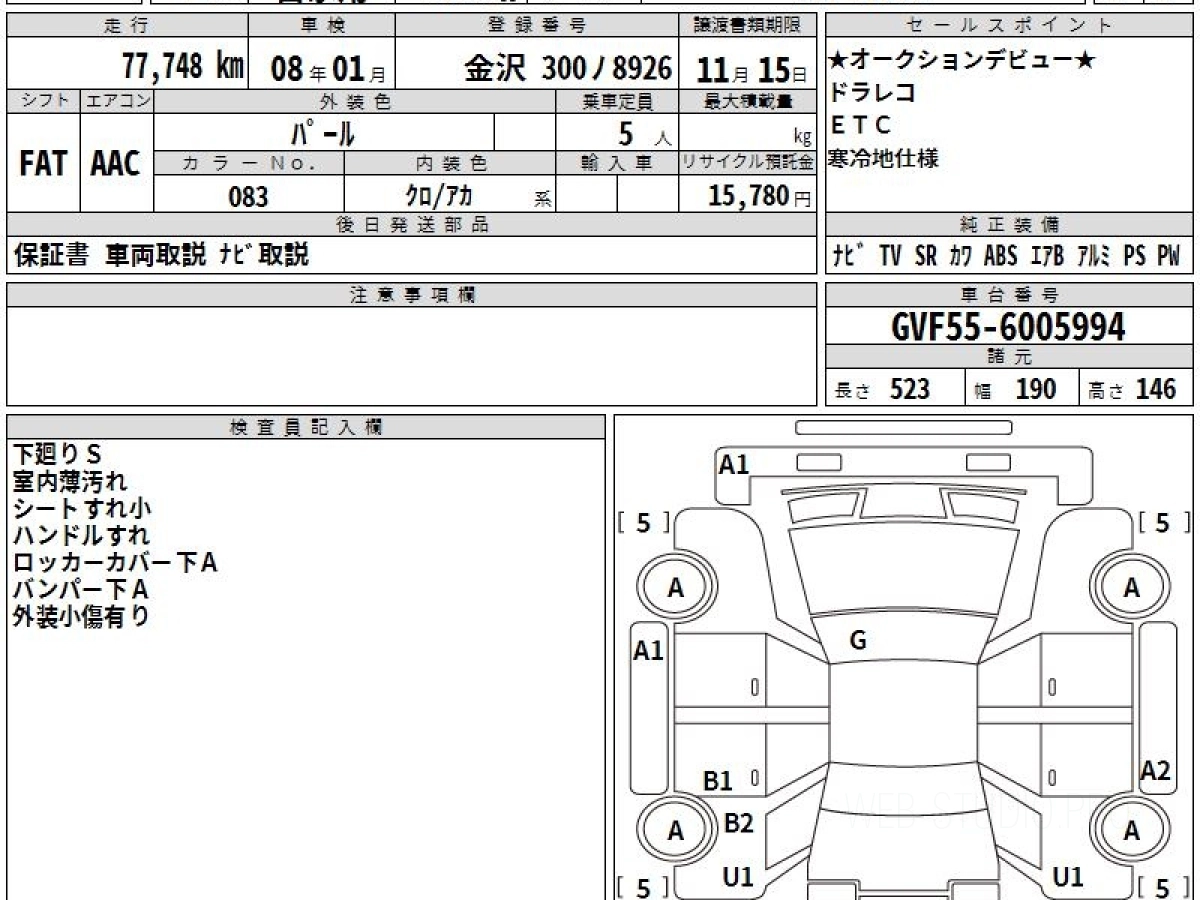Click the chassis number GVF55-6005994
This screenshot has height=900, width=1200.
click(x=1008, y=327)
